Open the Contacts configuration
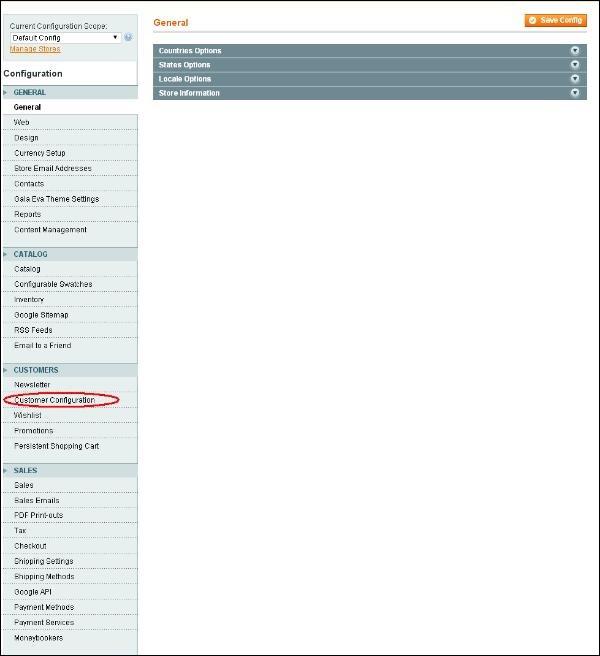 click(x=29, y=184)
